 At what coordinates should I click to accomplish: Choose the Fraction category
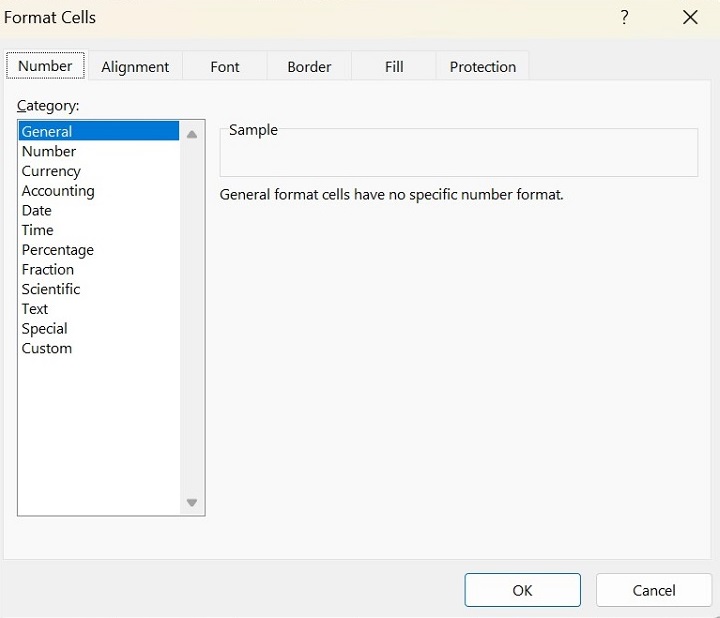[x=48, y=269]
